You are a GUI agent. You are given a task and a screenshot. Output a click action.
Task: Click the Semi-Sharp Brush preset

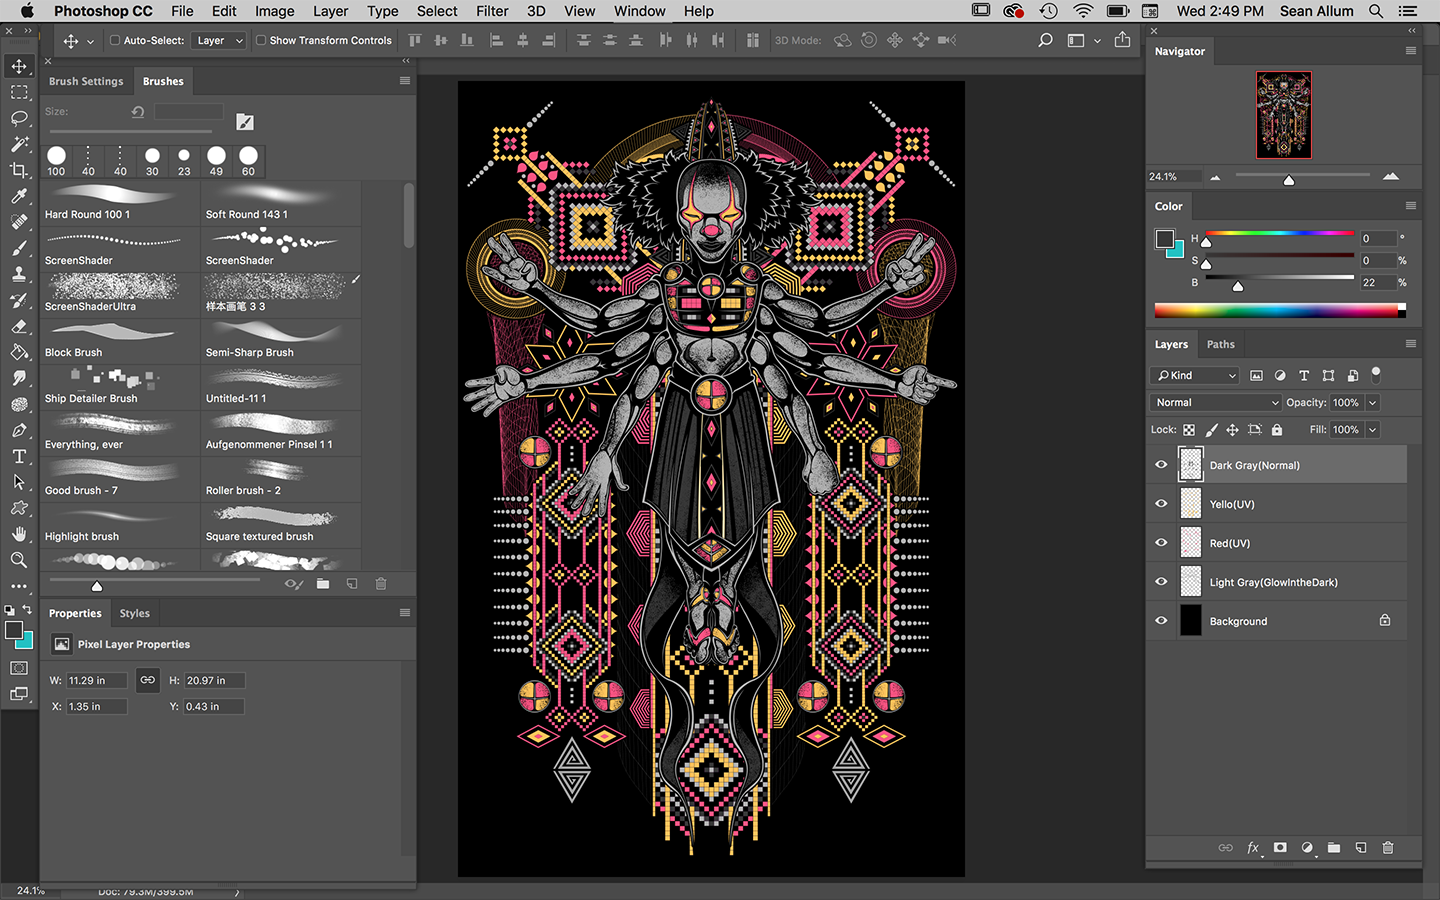pyautogui.click(x=281, y=341)
